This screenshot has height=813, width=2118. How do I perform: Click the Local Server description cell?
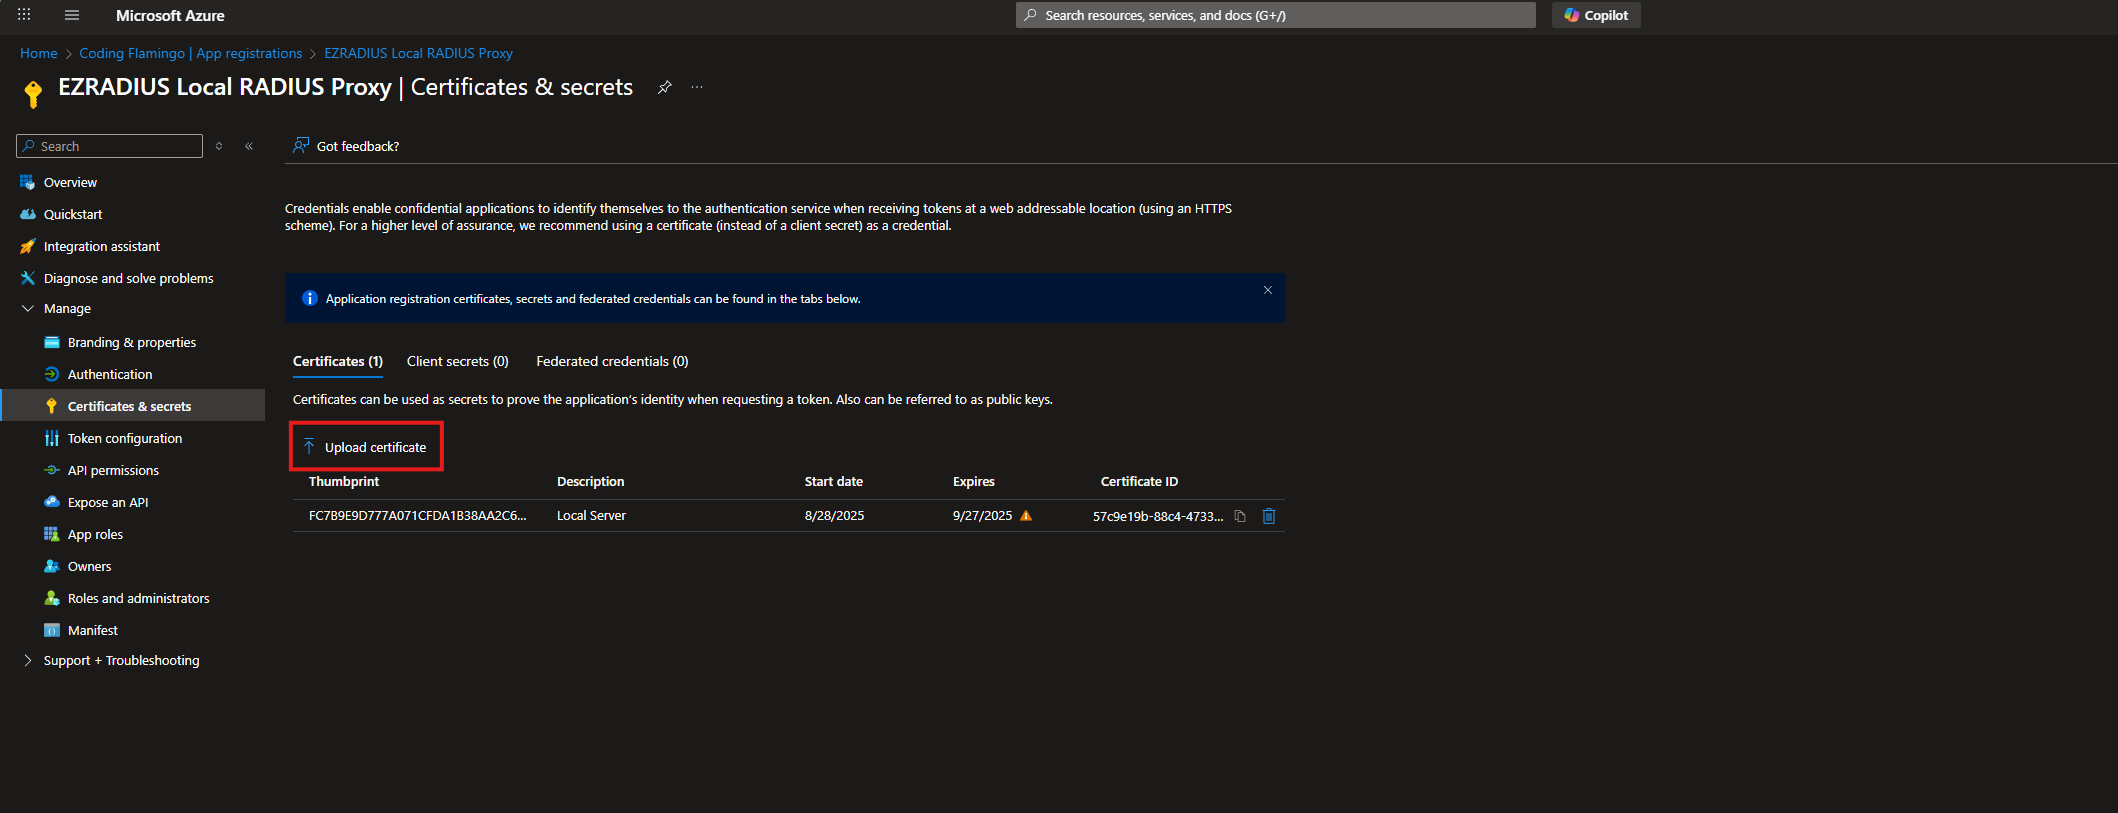(x=591, y=516)
